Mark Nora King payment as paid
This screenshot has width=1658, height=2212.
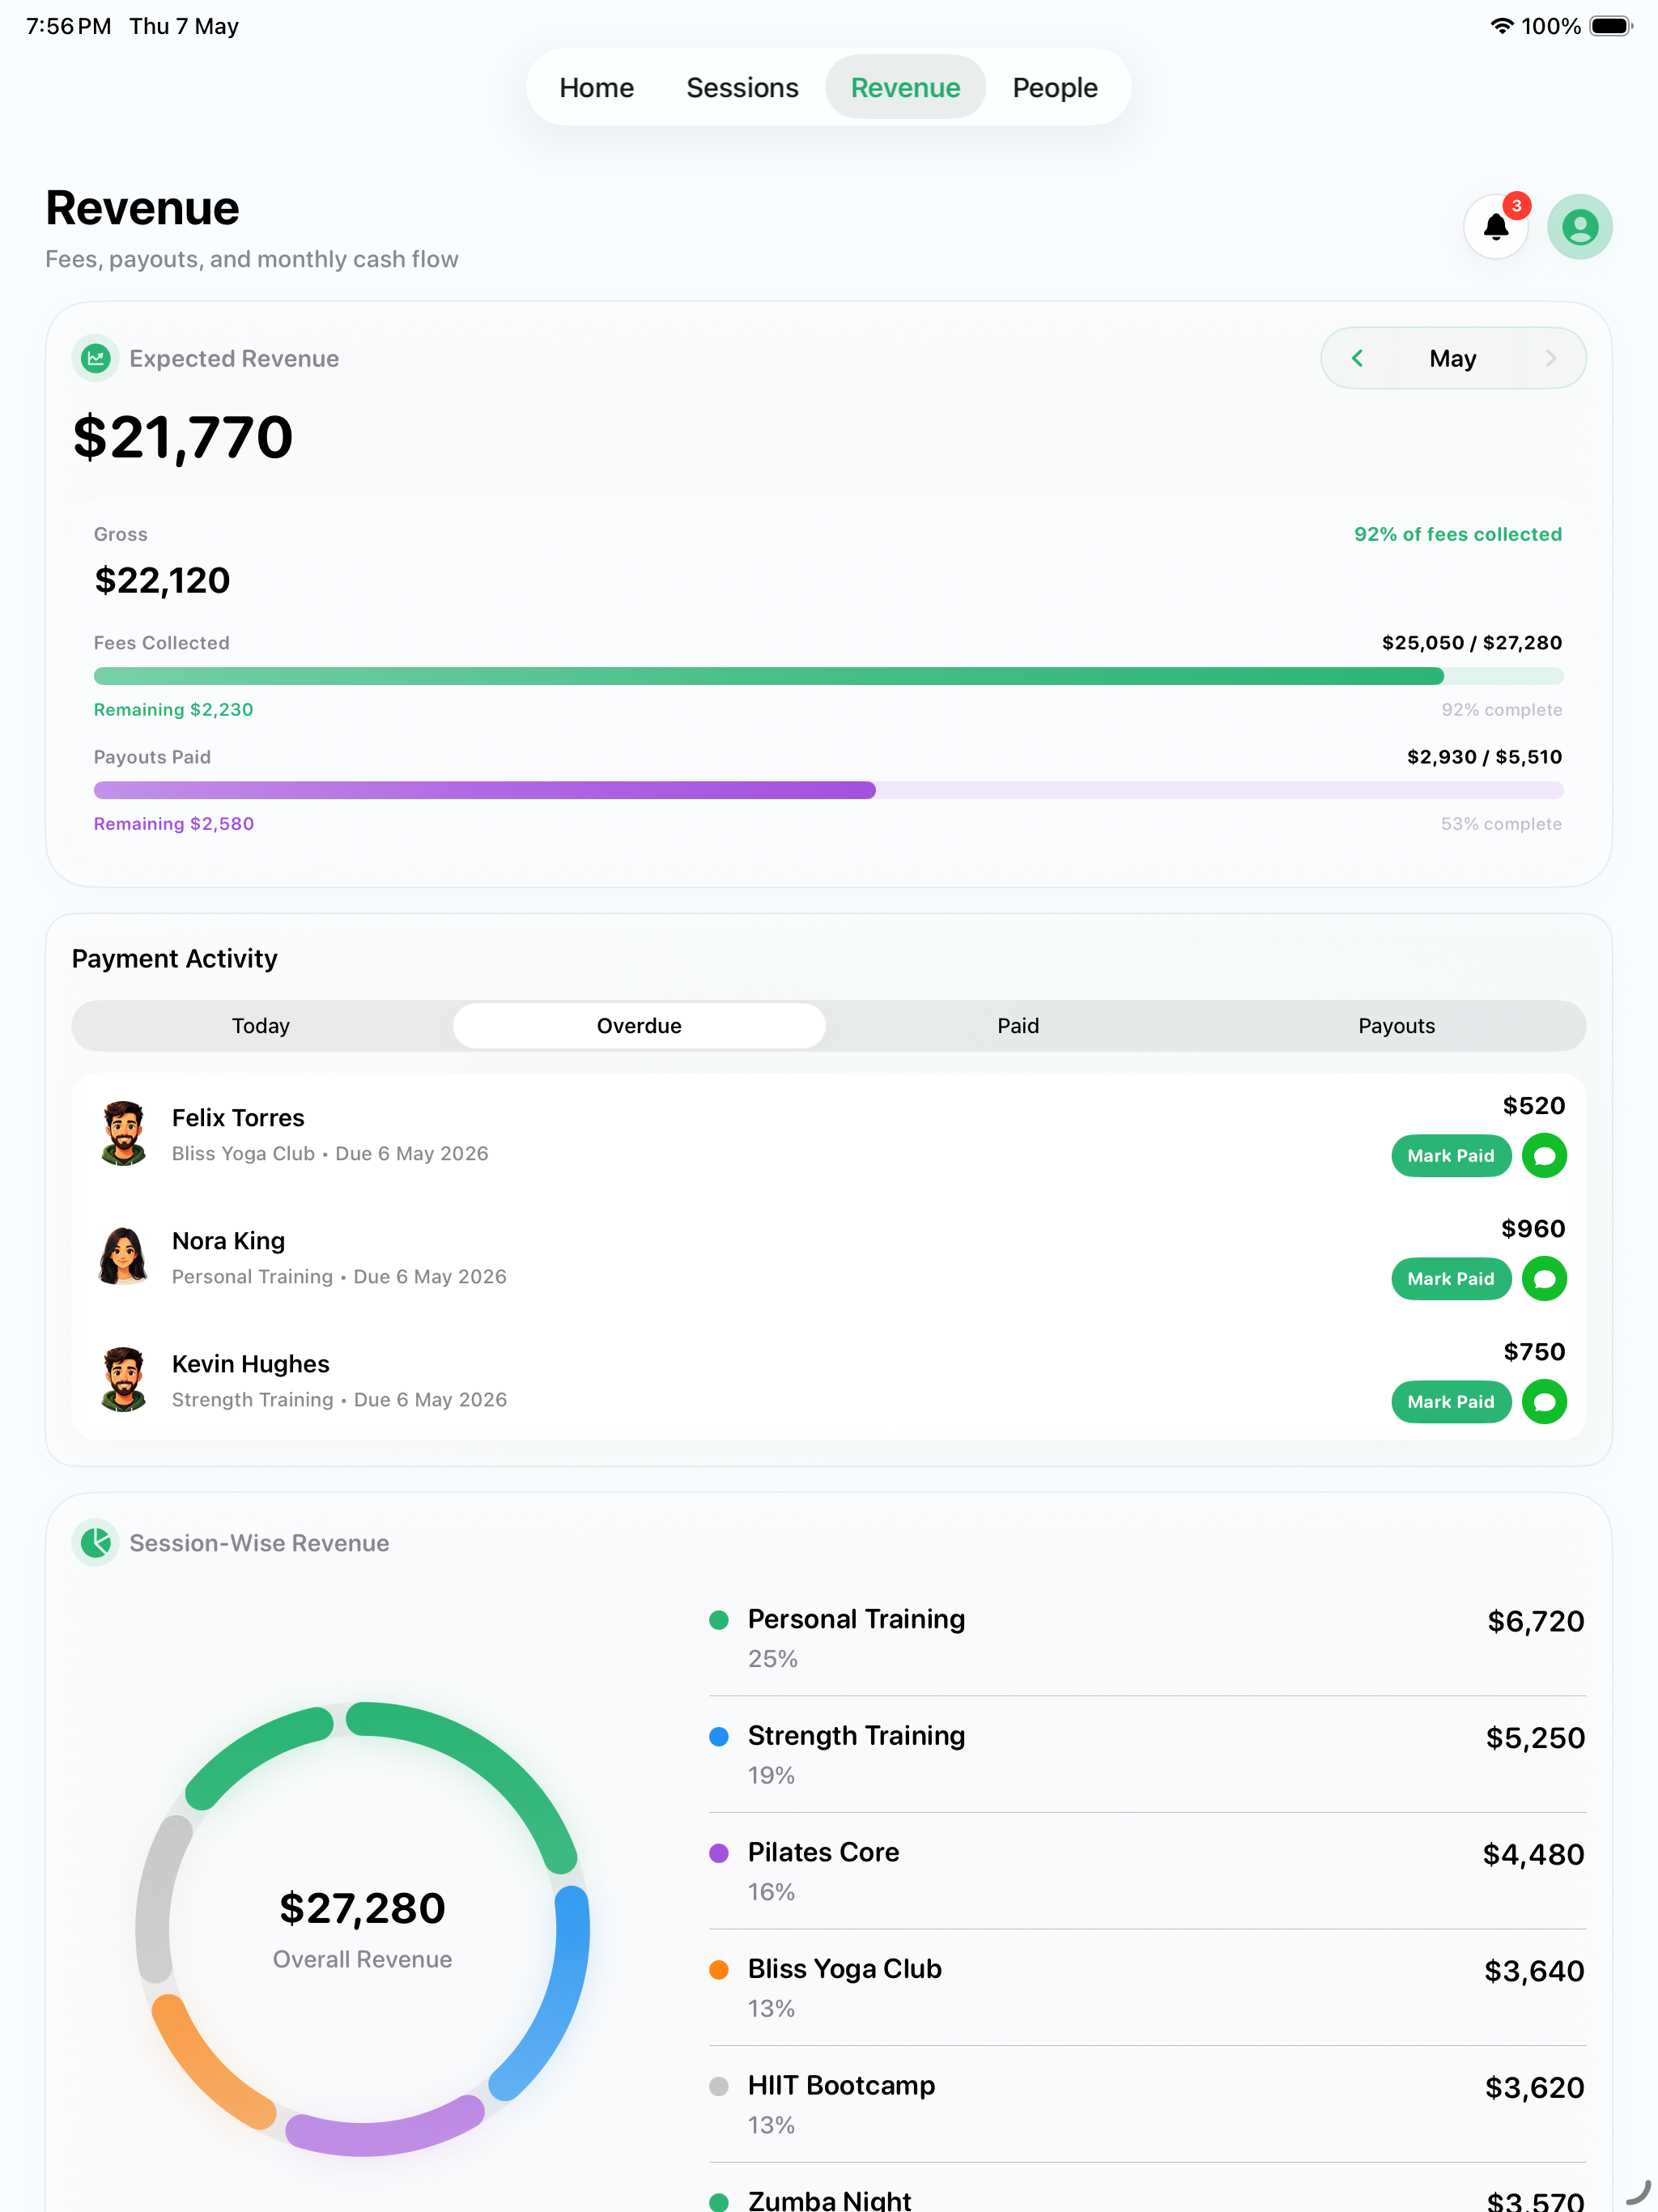[1451, 1278]
